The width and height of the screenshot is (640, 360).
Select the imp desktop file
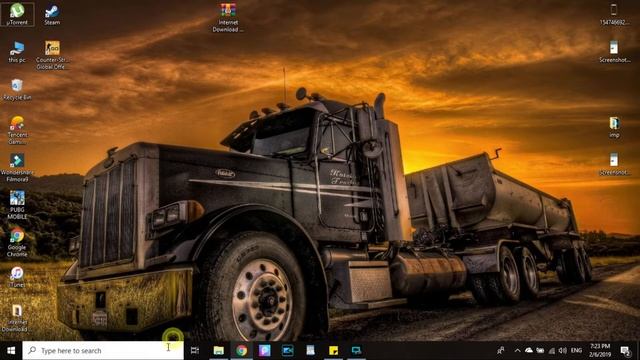tap(614, 127)
